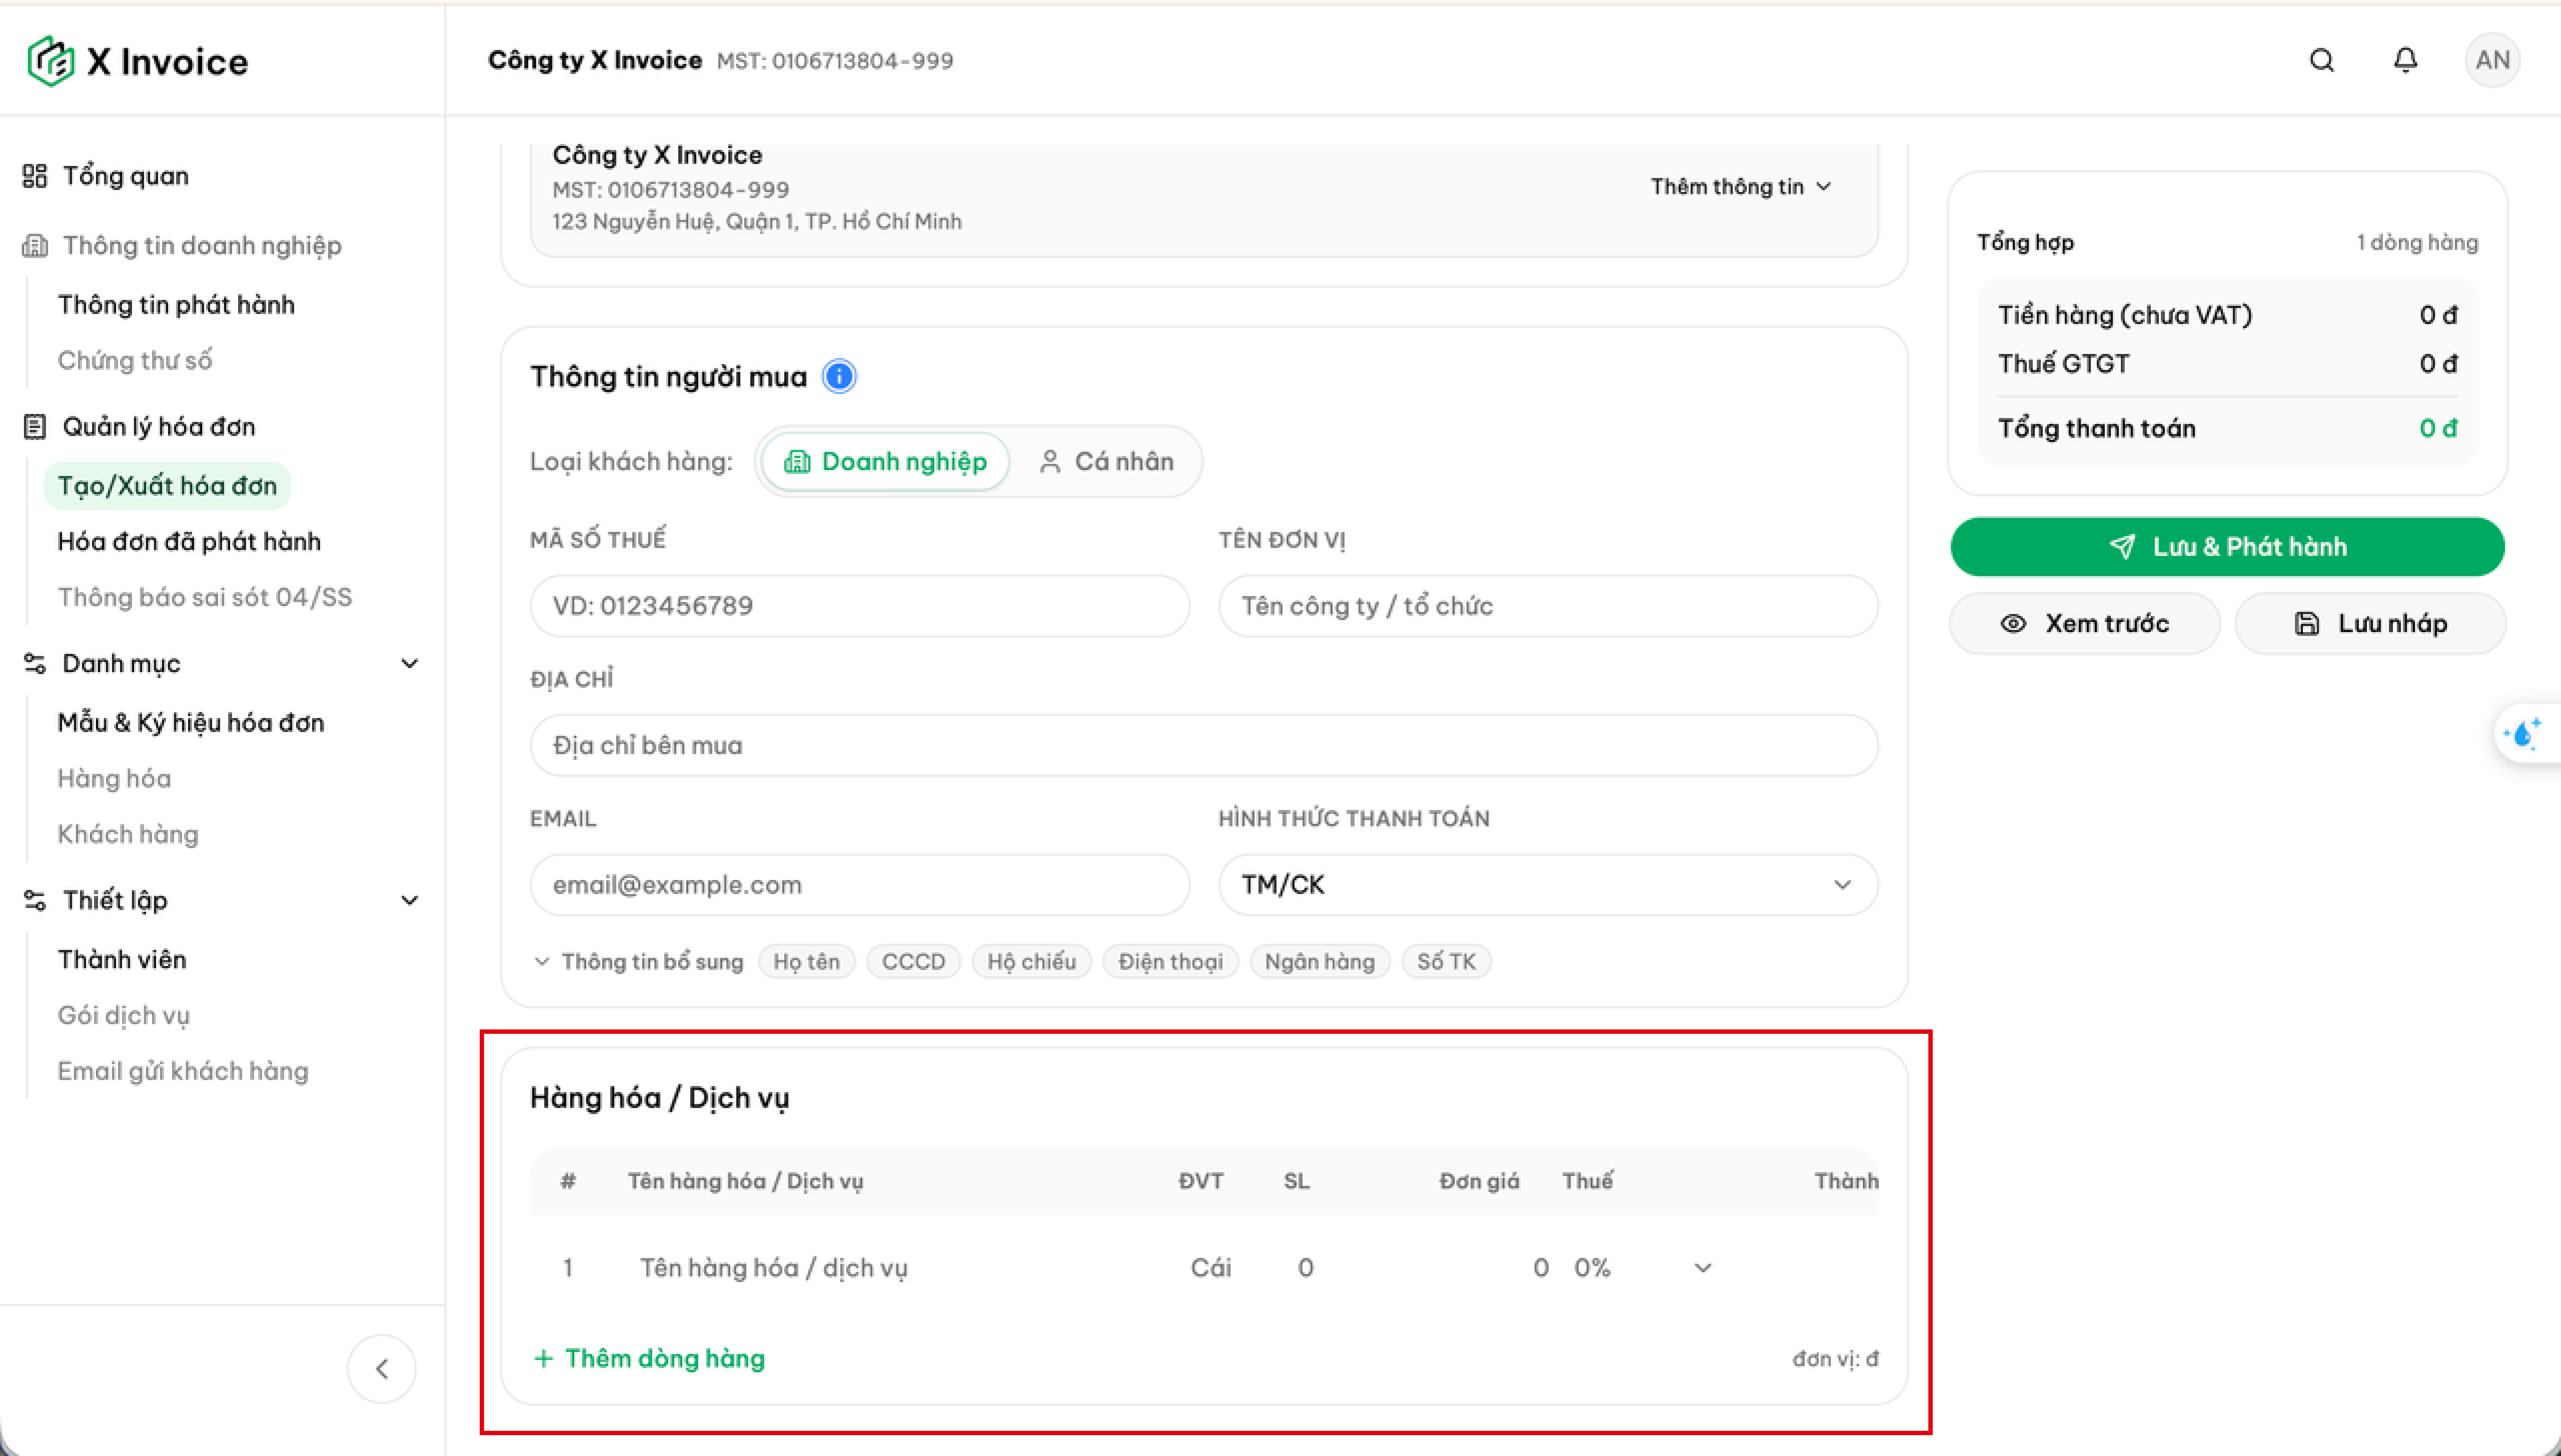Click Lưu & Phát hành button
This screenshot has width=2561, height=1456.
click(2227, 547)
